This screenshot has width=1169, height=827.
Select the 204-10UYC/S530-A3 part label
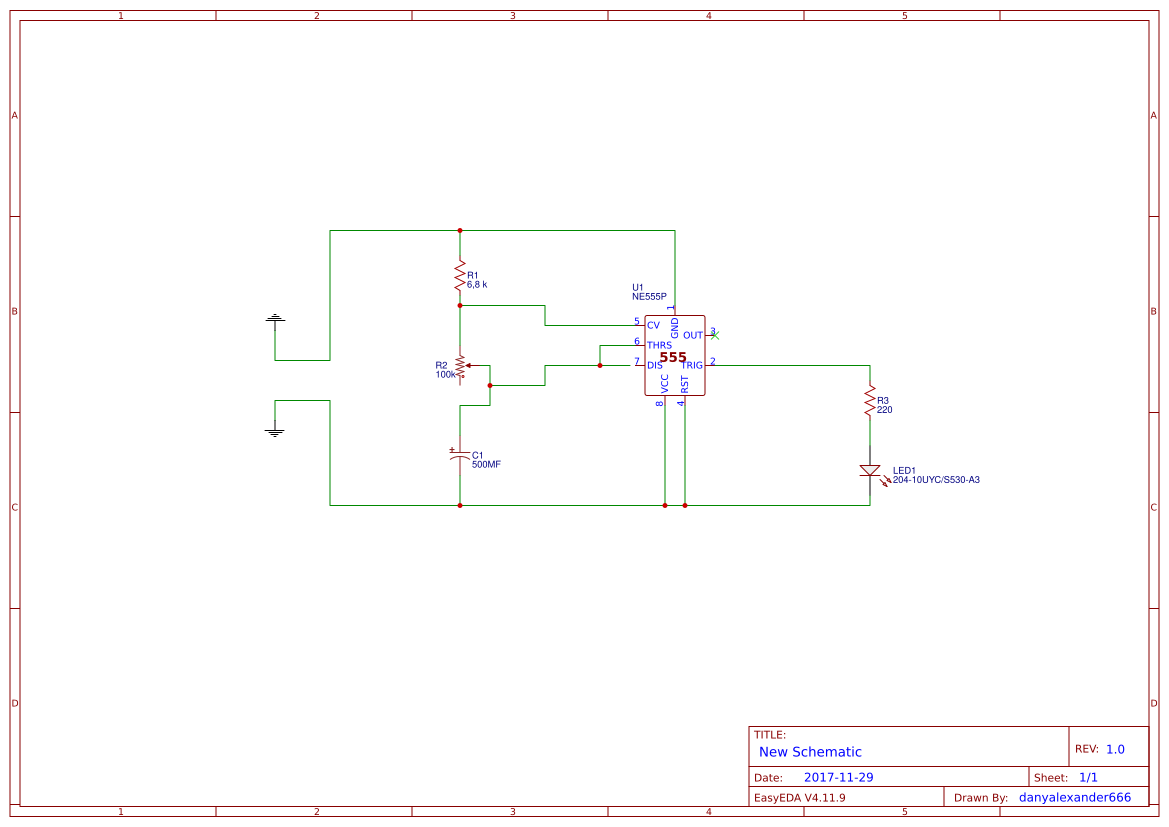click(936, 479)
